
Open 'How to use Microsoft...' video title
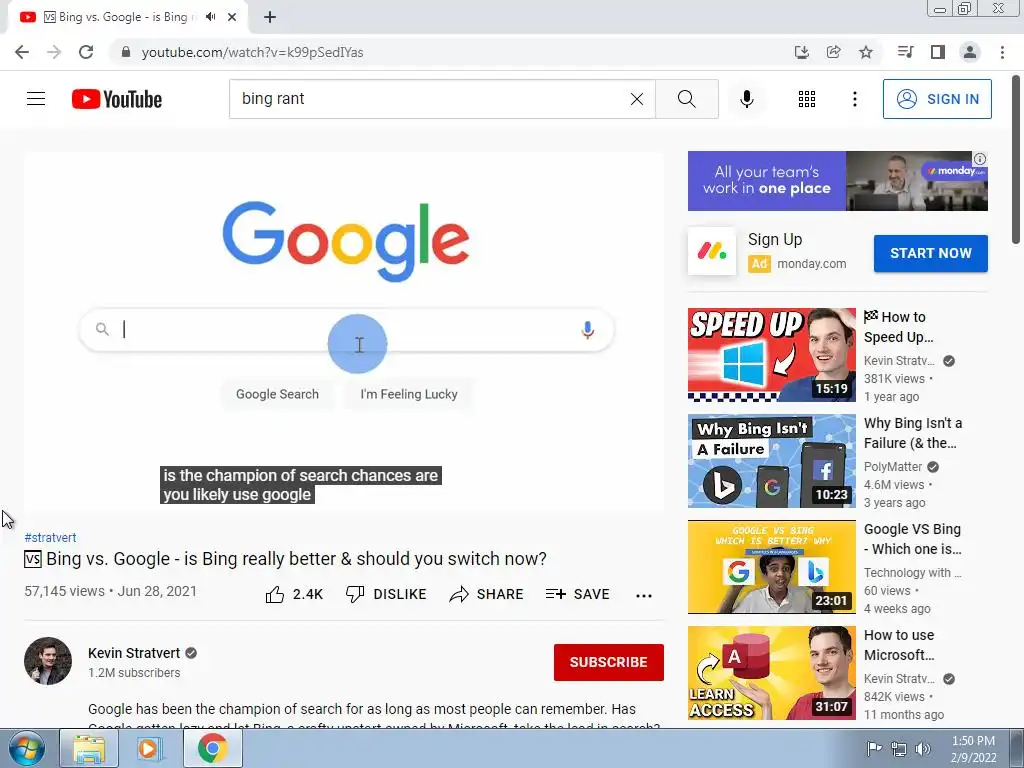pyautogui.click(x=899, y=645)
